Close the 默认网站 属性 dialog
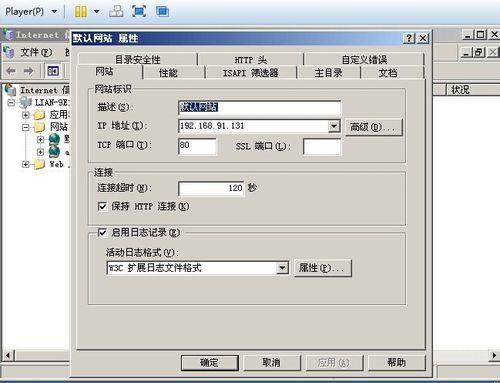Viewport: 500px width, 383px height. pyautogui.click(x=423, y=38)
